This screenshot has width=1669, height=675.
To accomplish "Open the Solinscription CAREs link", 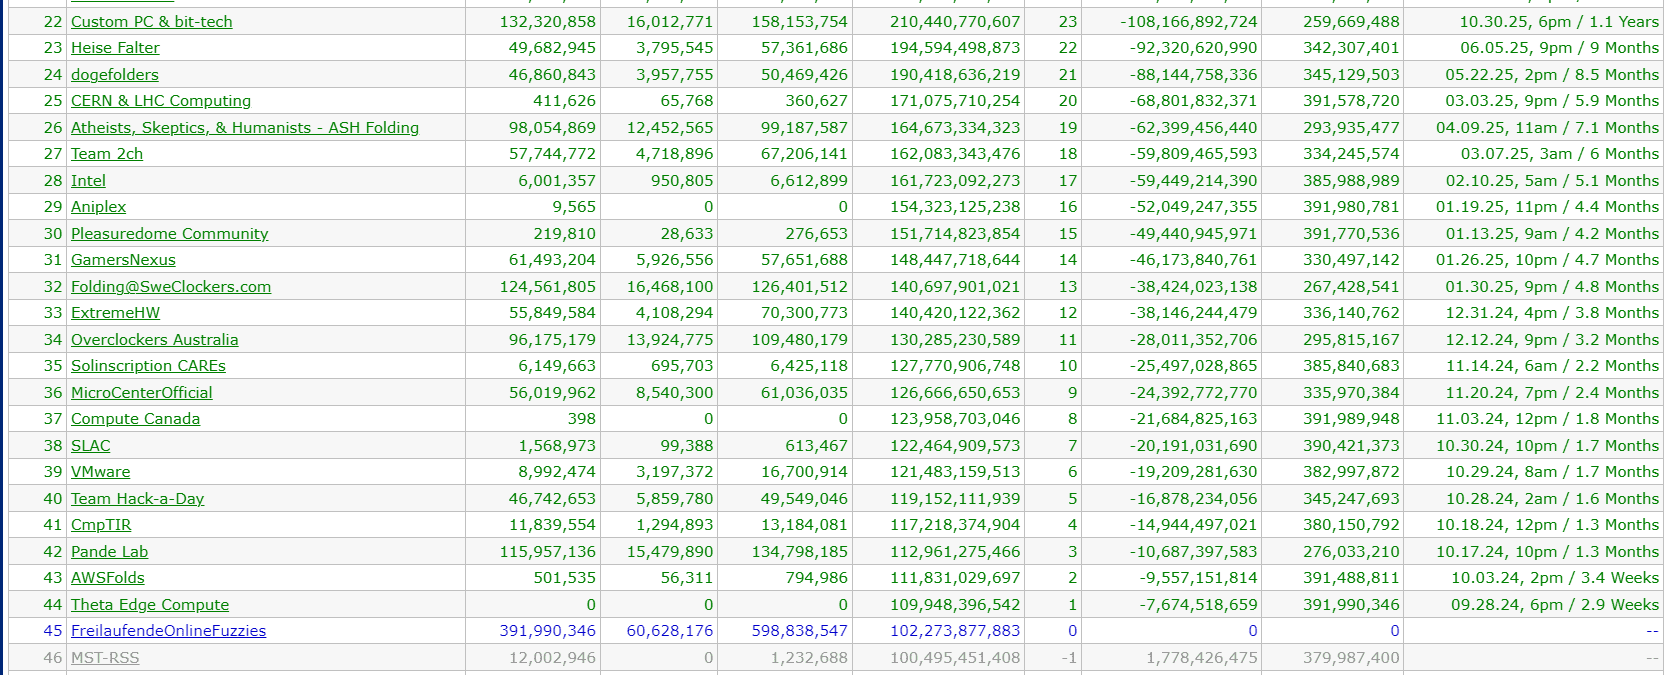I will point(148,366).
